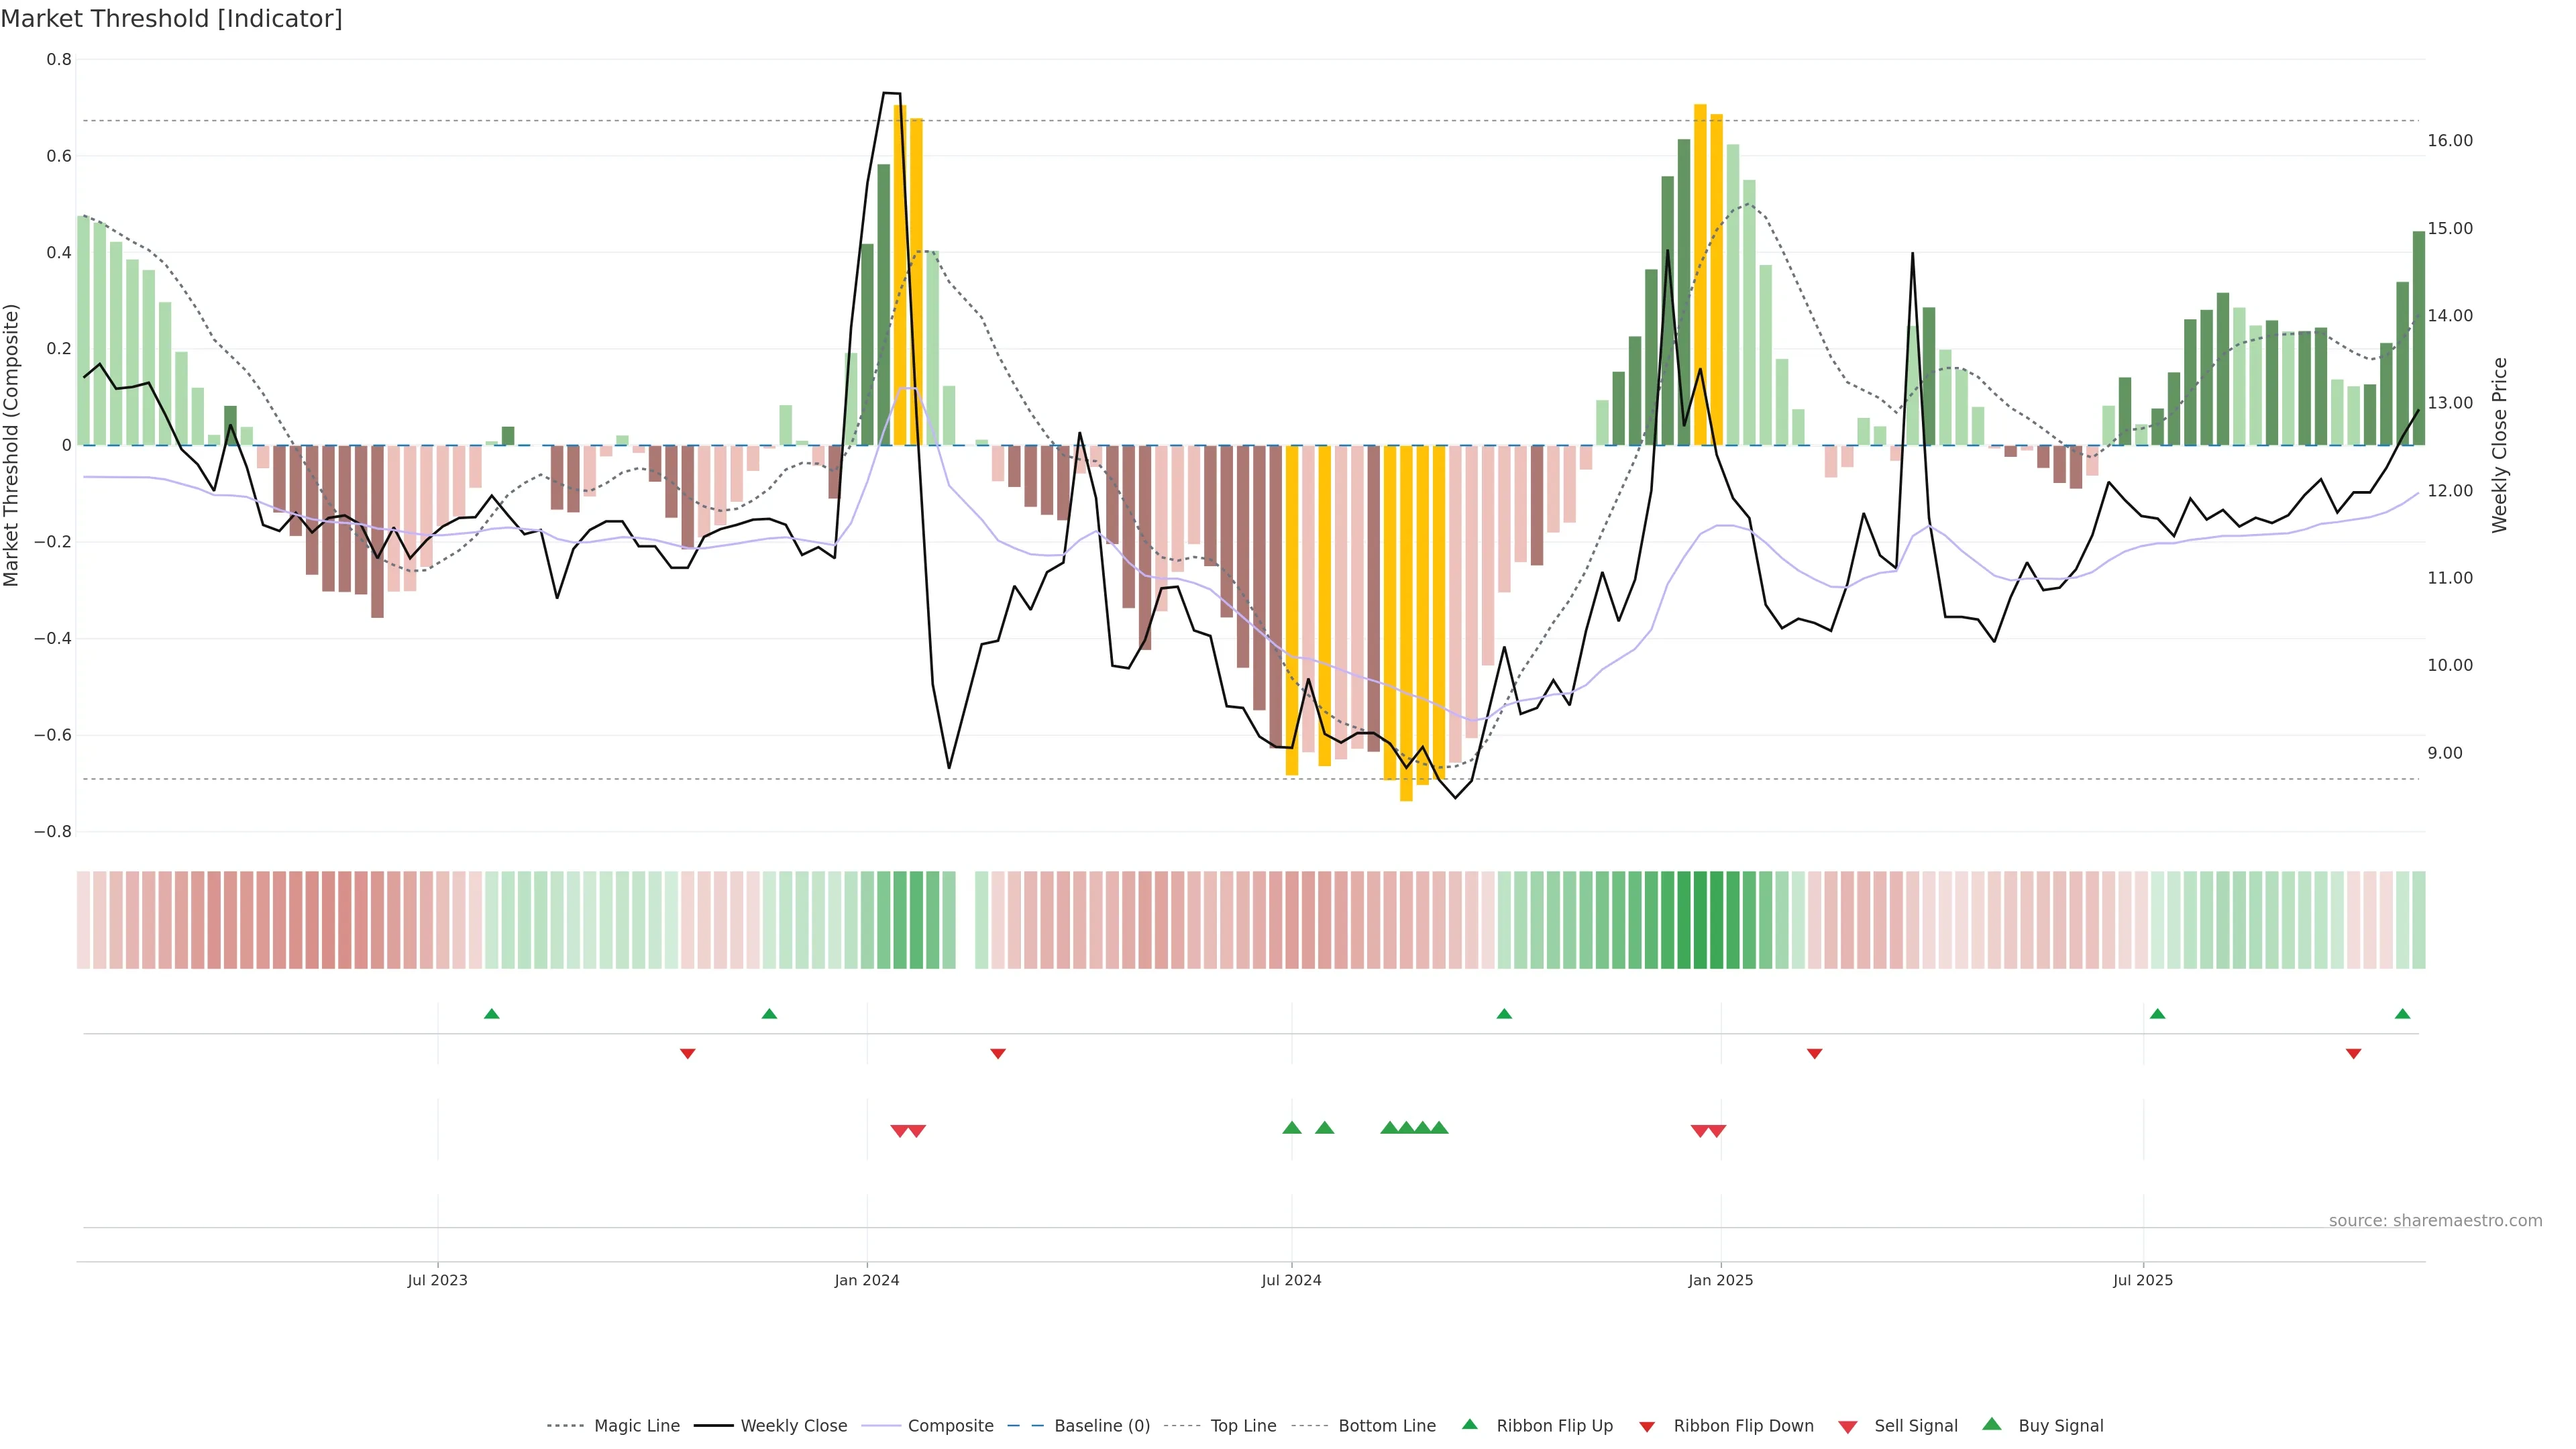Click the Buy Signal legend triangle icon
The height and width of the screenshot is (1449, 2576).
[x=1991, y=1424]
